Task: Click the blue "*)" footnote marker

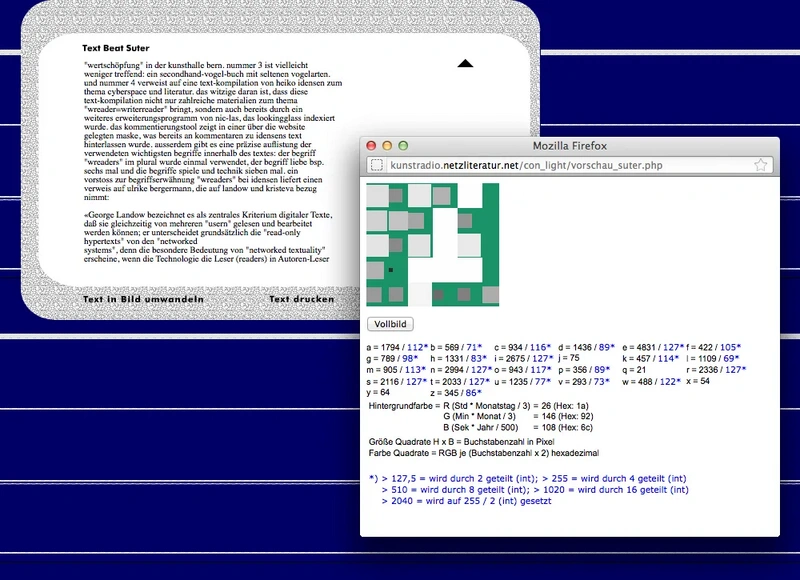Action: tap(372, 480)
